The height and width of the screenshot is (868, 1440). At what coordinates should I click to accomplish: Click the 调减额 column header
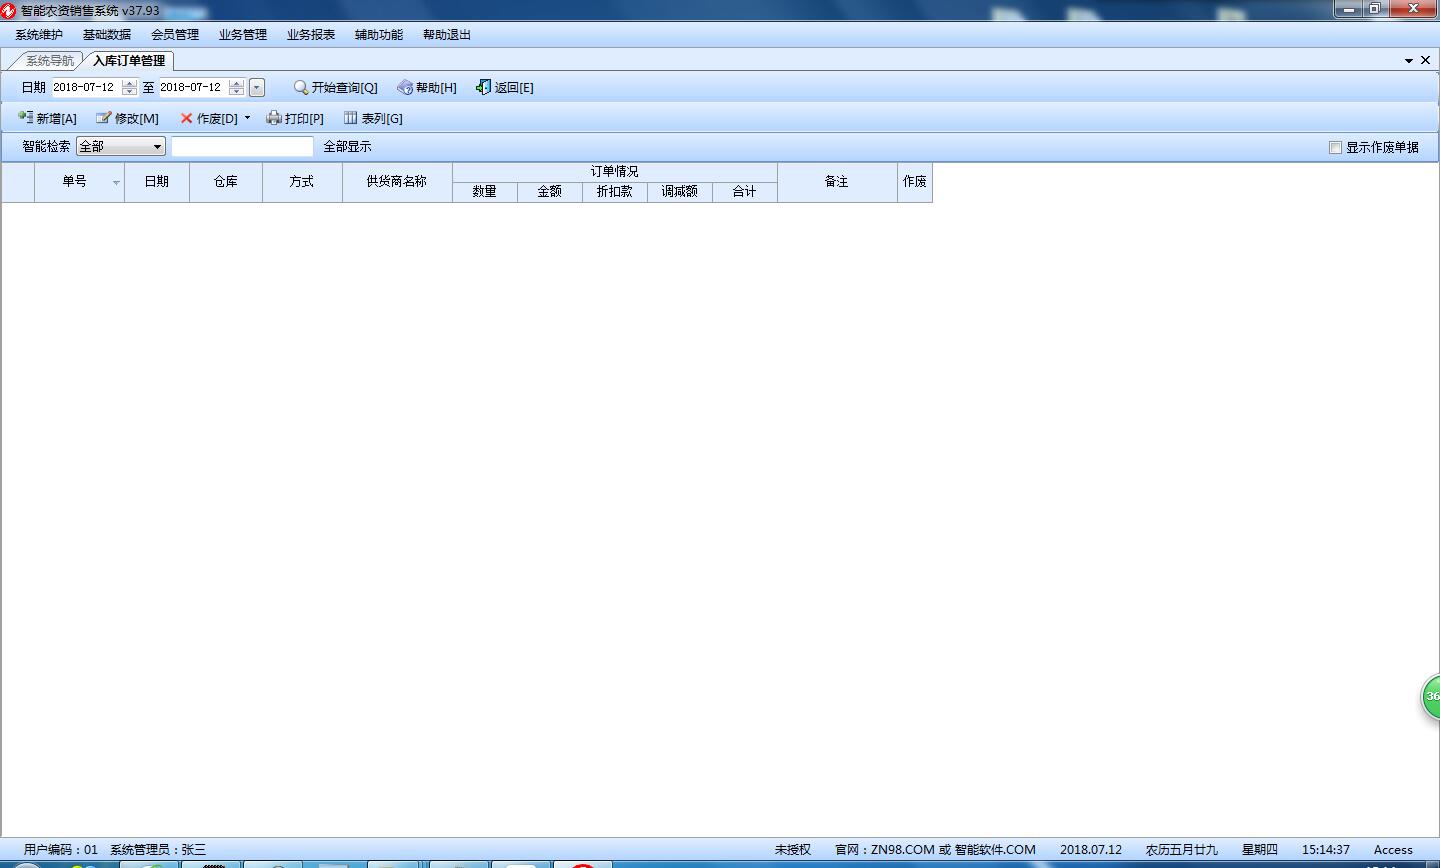680,192
